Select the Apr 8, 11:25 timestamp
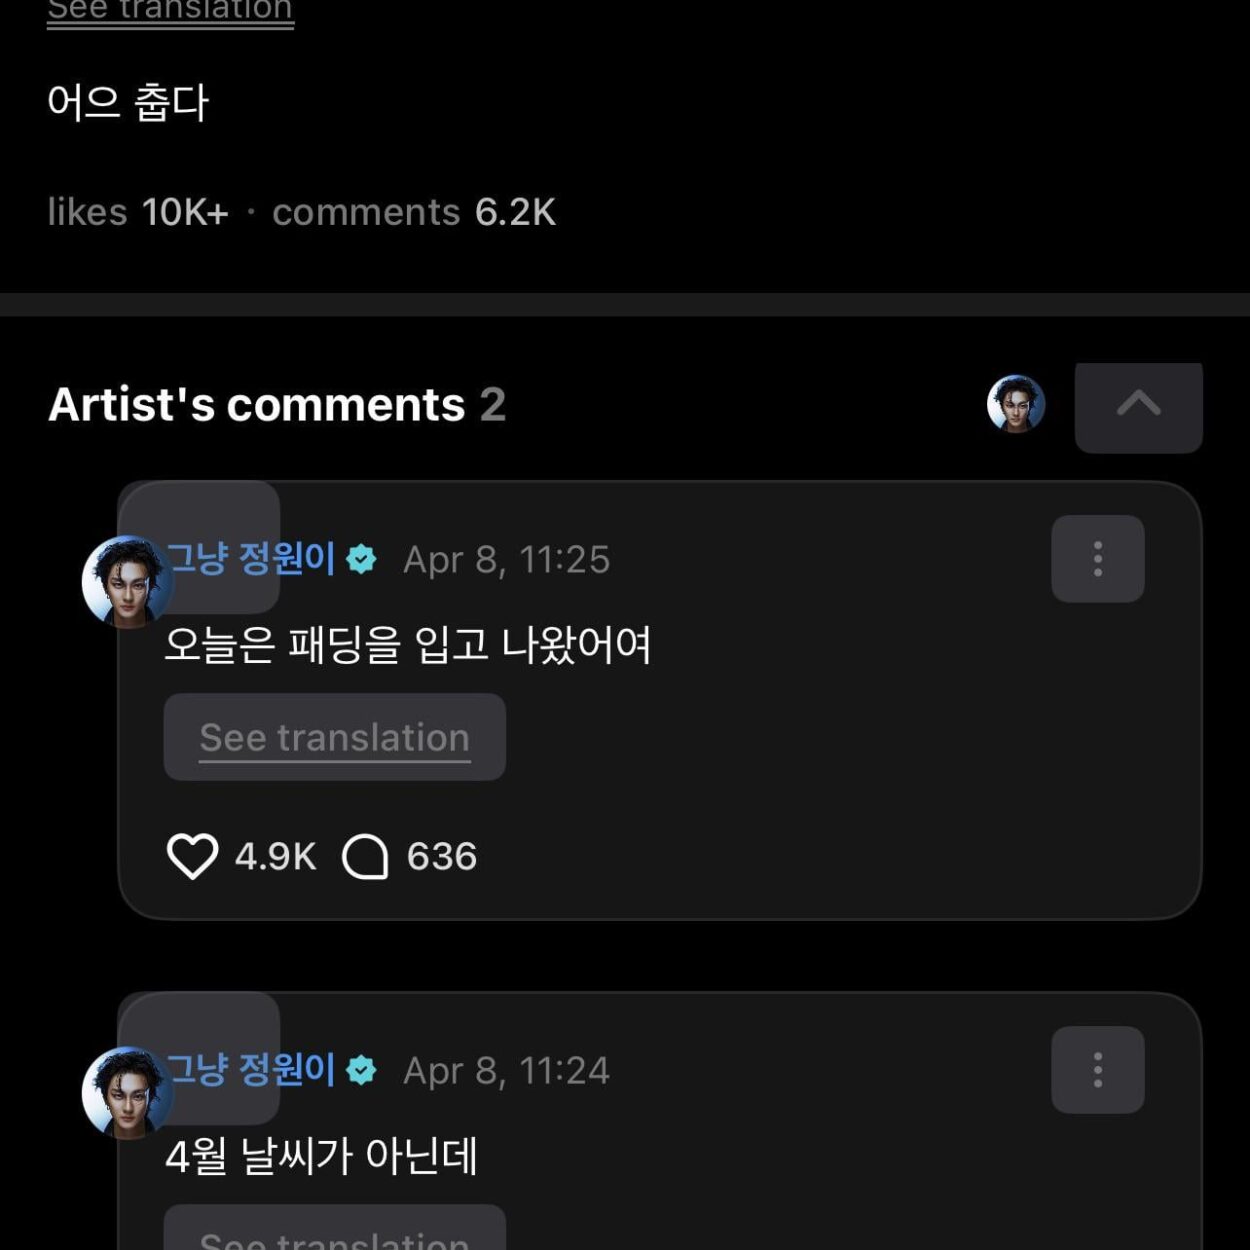The width and height of the screenshot is (1250, 1250). click(x=505, y=560)
